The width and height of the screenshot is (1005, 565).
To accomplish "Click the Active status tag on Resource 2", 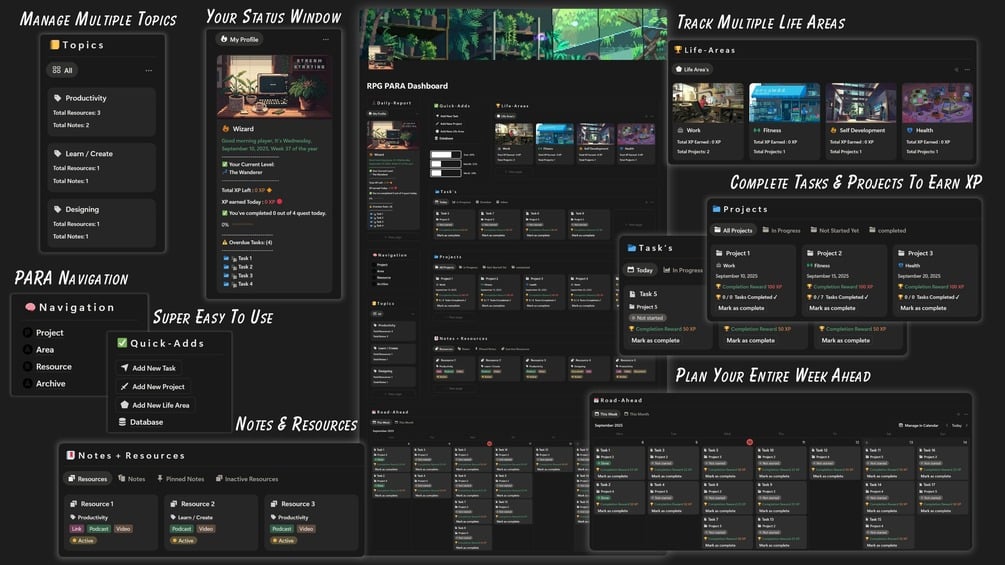I will tap(183, 541).
